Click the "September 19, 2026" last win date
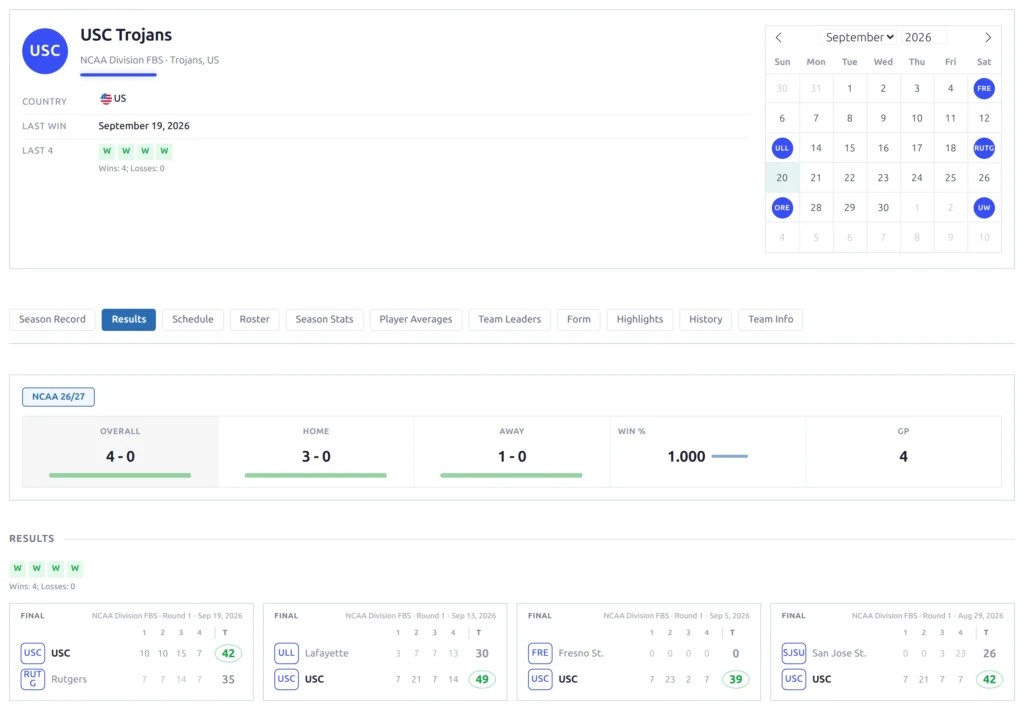Viewport: 1024px width, 710px height. (144, 126)
